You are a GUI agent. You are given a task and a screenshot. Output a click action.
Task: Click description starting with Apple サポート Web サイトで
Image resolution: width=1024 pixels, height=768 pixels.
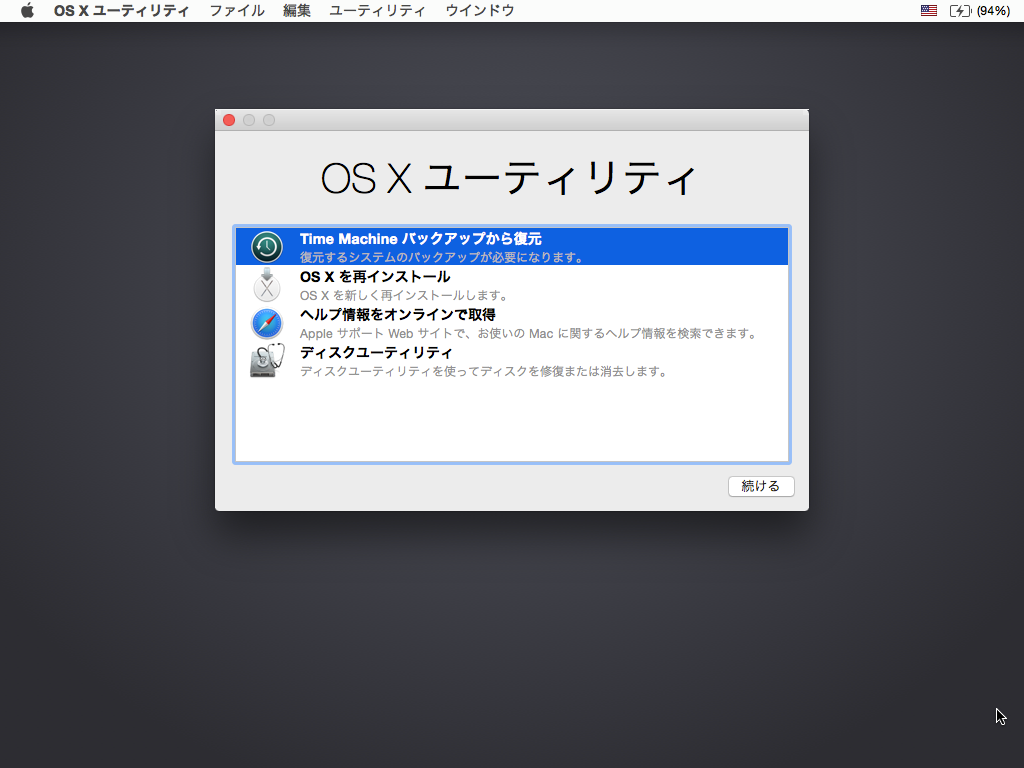pyautogui.click(x=529, y=333)
